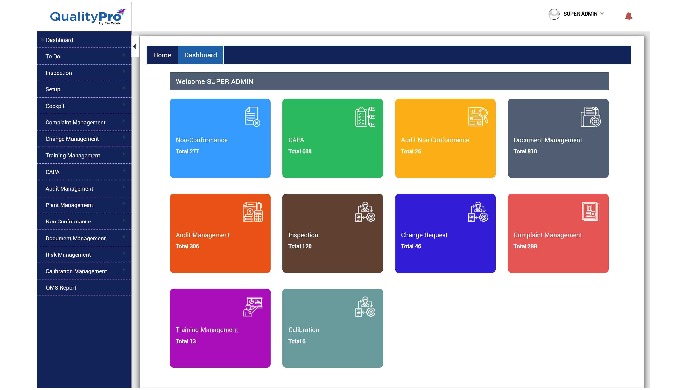
Task: Click the user avatar icon in header
Action: tap(554, 14)
